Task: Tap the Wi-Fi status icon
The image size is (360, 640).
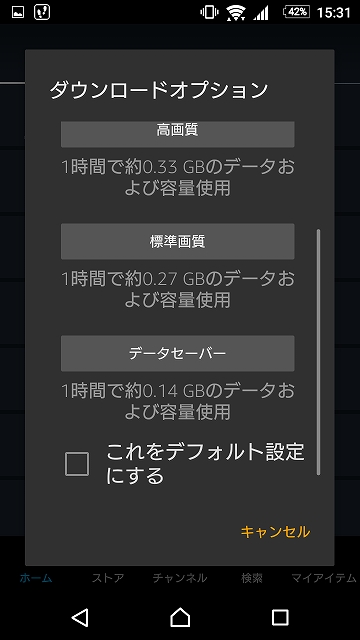Action: pyautogui.click(x=236, y=13)
